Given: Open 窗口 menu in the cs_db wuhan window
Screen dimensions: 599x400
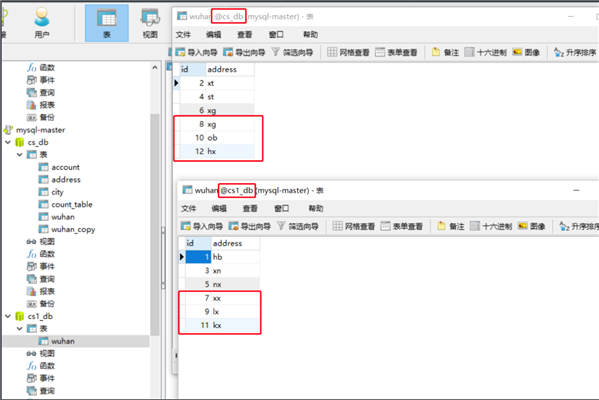Looking at the screenshot, I should (276, 34).
